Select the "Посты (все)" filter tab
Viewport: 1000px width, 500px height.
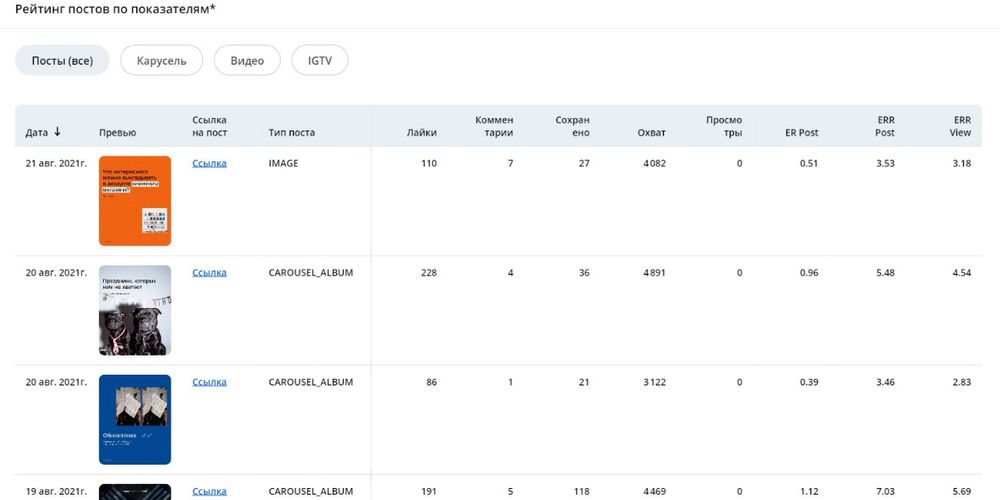[x=62, y=61]
